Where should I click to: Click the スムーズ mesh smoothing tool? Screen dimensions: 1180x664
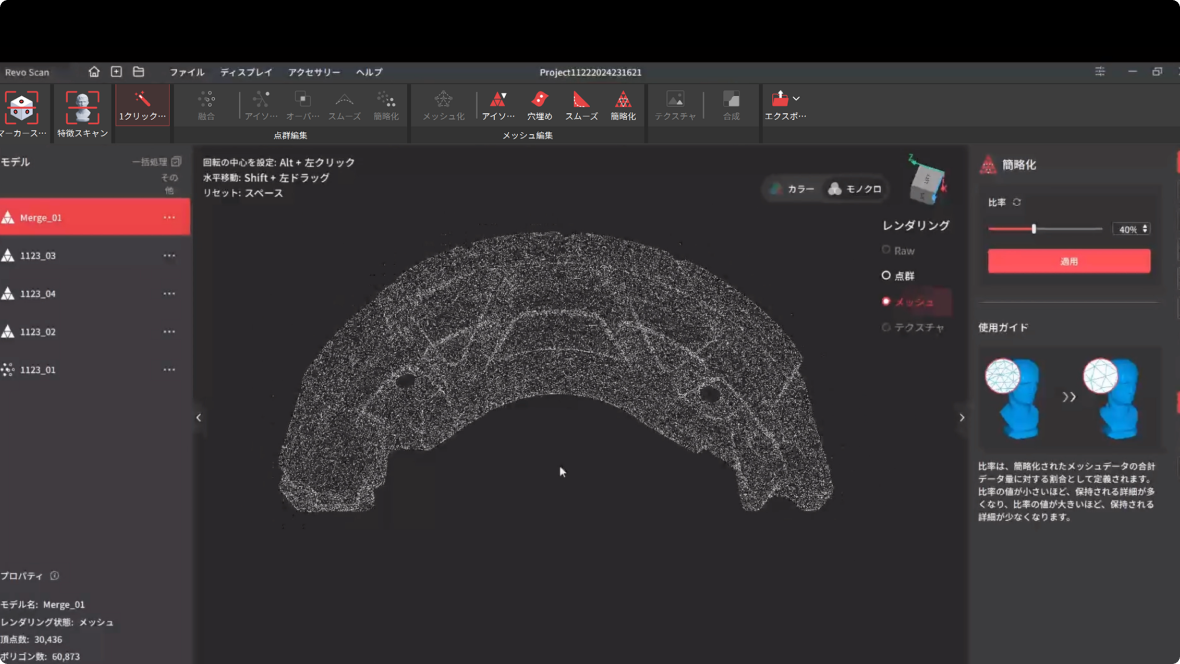point(581,104)
